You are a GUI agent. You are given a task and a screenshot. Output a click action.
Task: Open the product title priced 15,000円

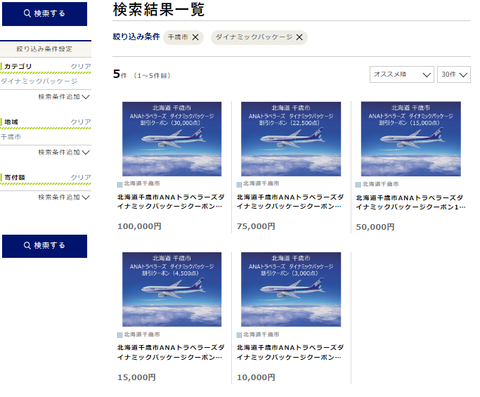tap(170, 352)
